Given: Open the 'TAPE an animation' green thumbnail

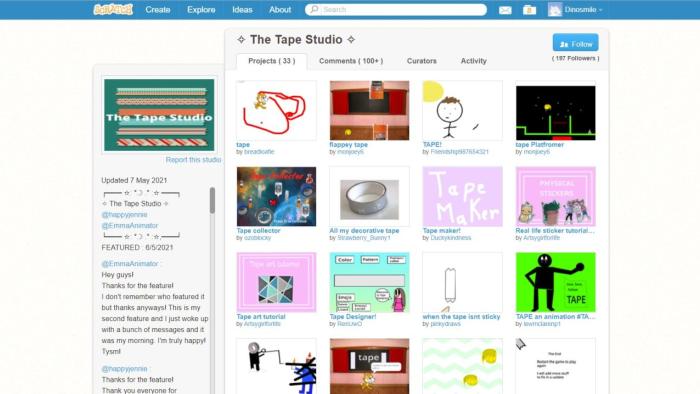Looking at the screenshot, I should pyautogui.click(x=555, y=282).
